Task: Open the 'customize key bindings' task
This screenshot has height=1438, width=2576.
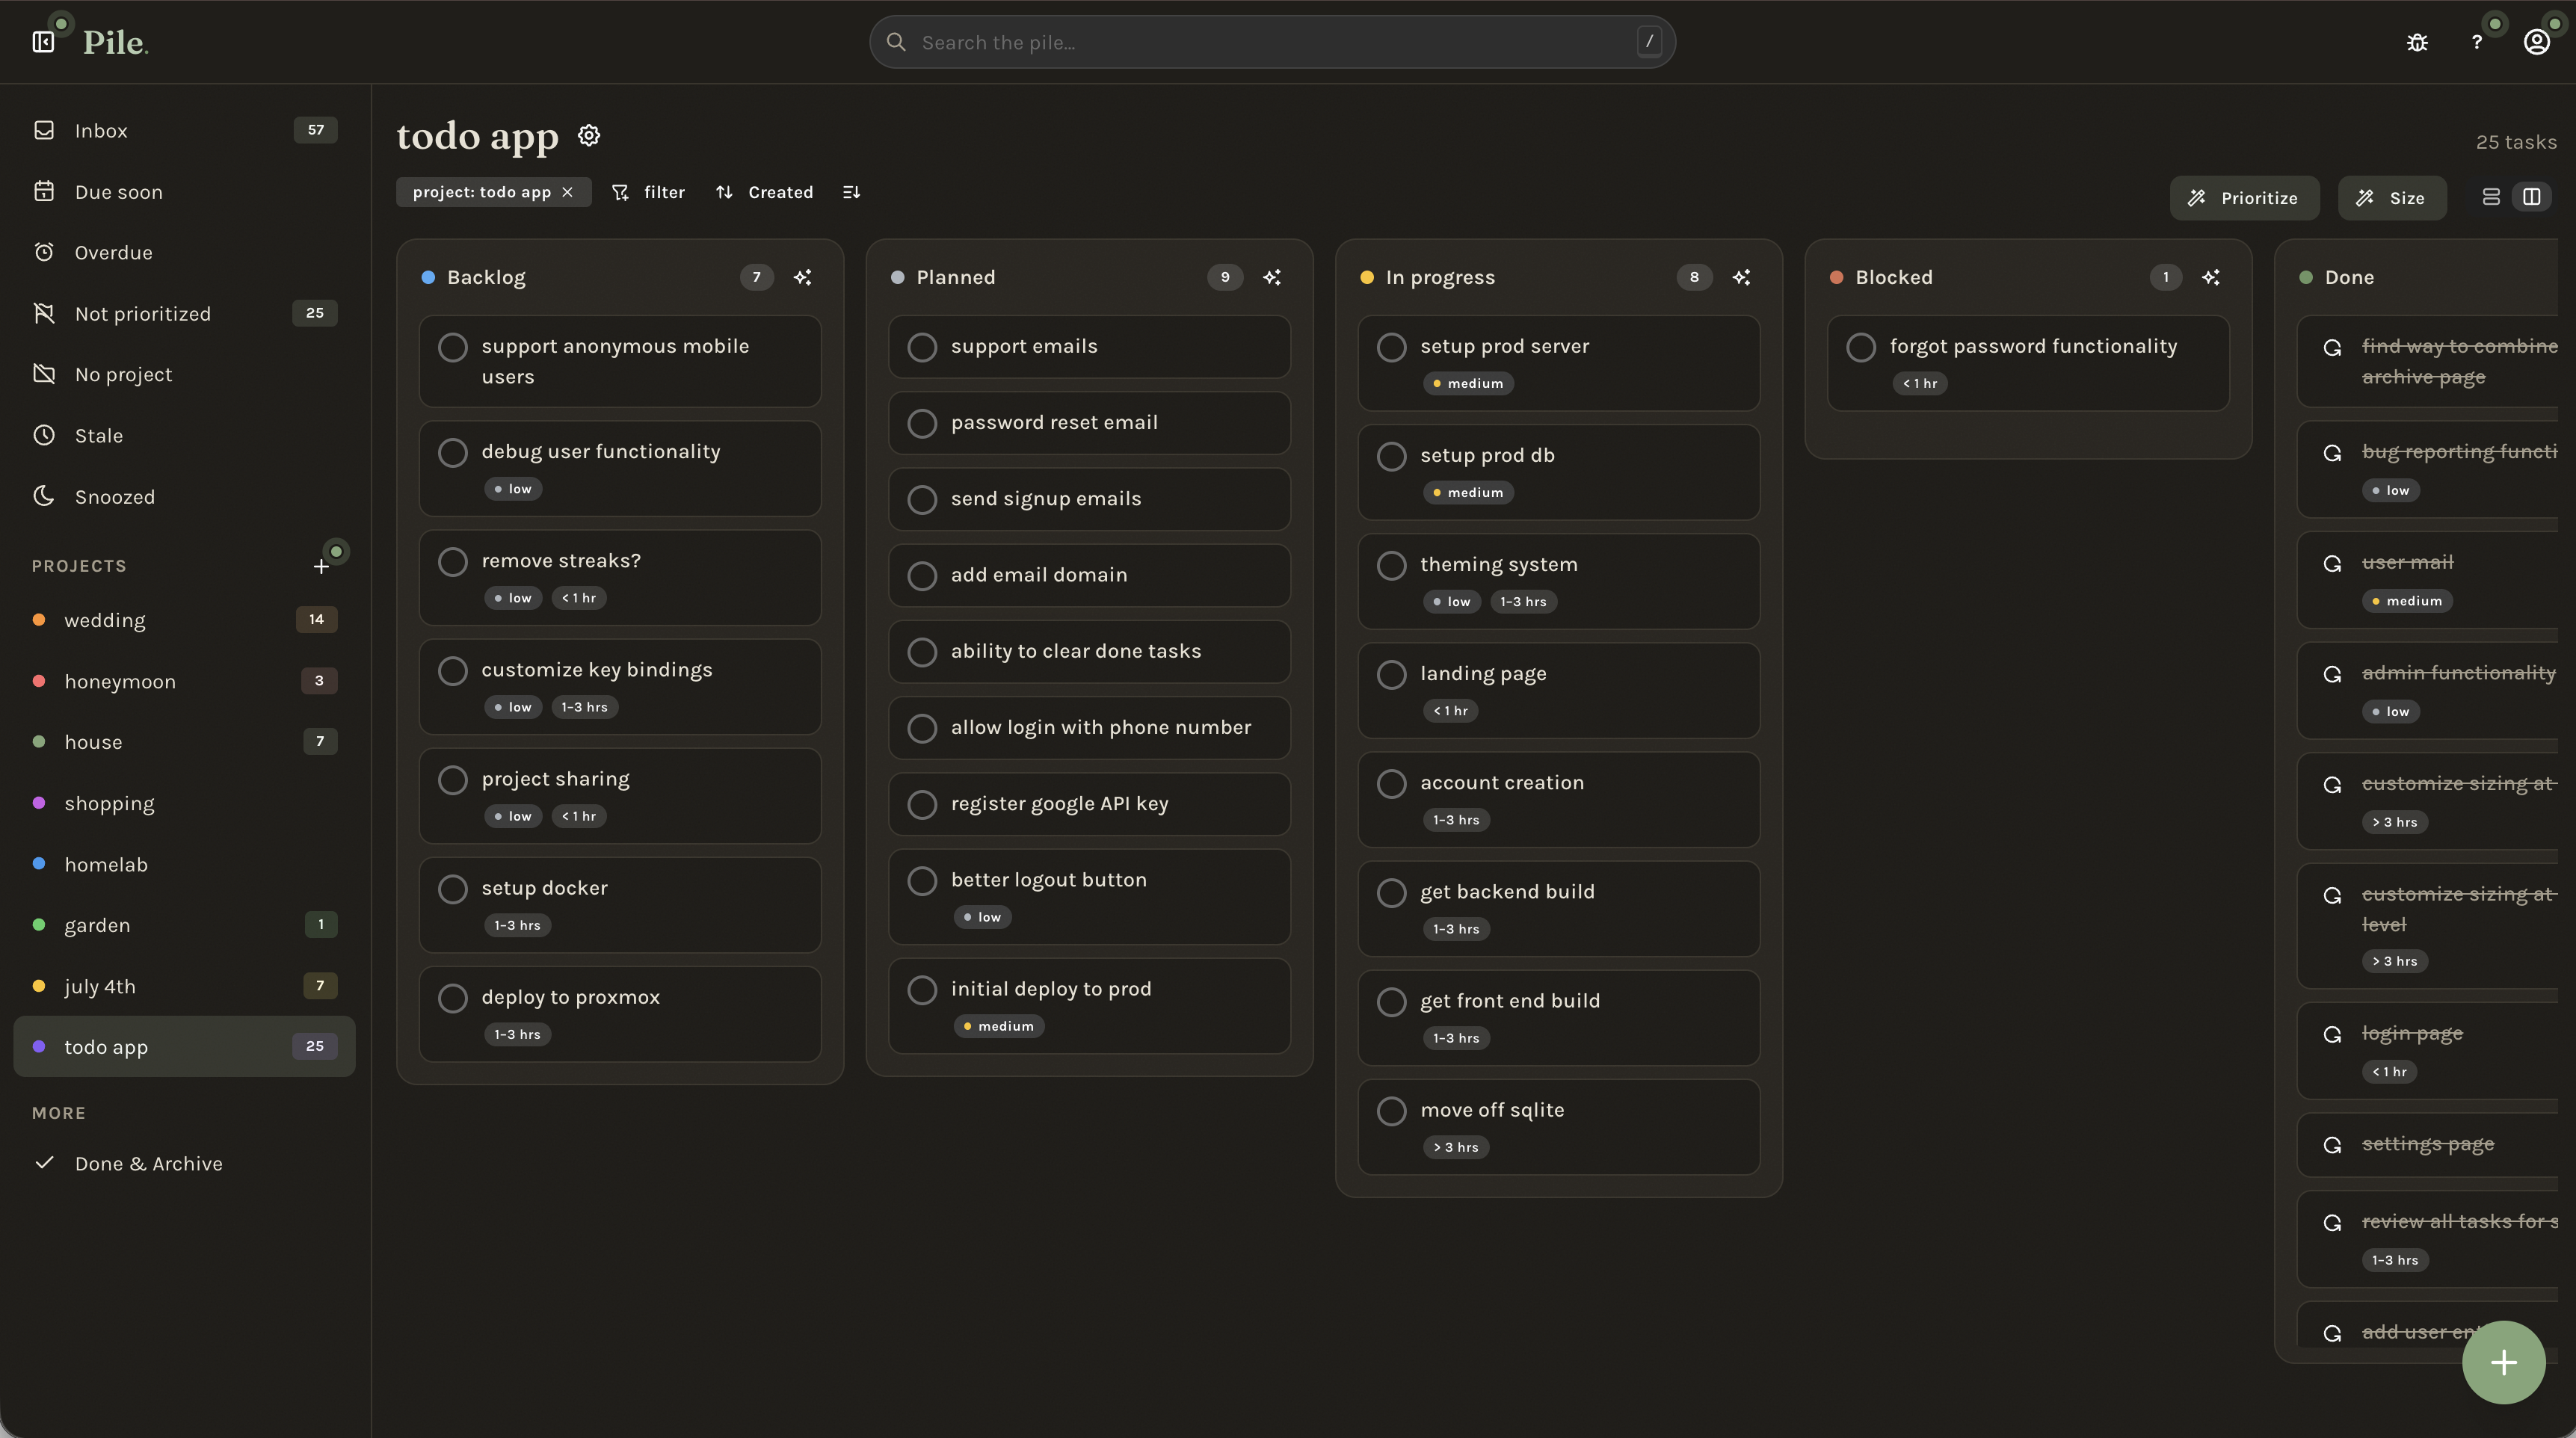Action: pyautogui.click(x=620, y=687)
